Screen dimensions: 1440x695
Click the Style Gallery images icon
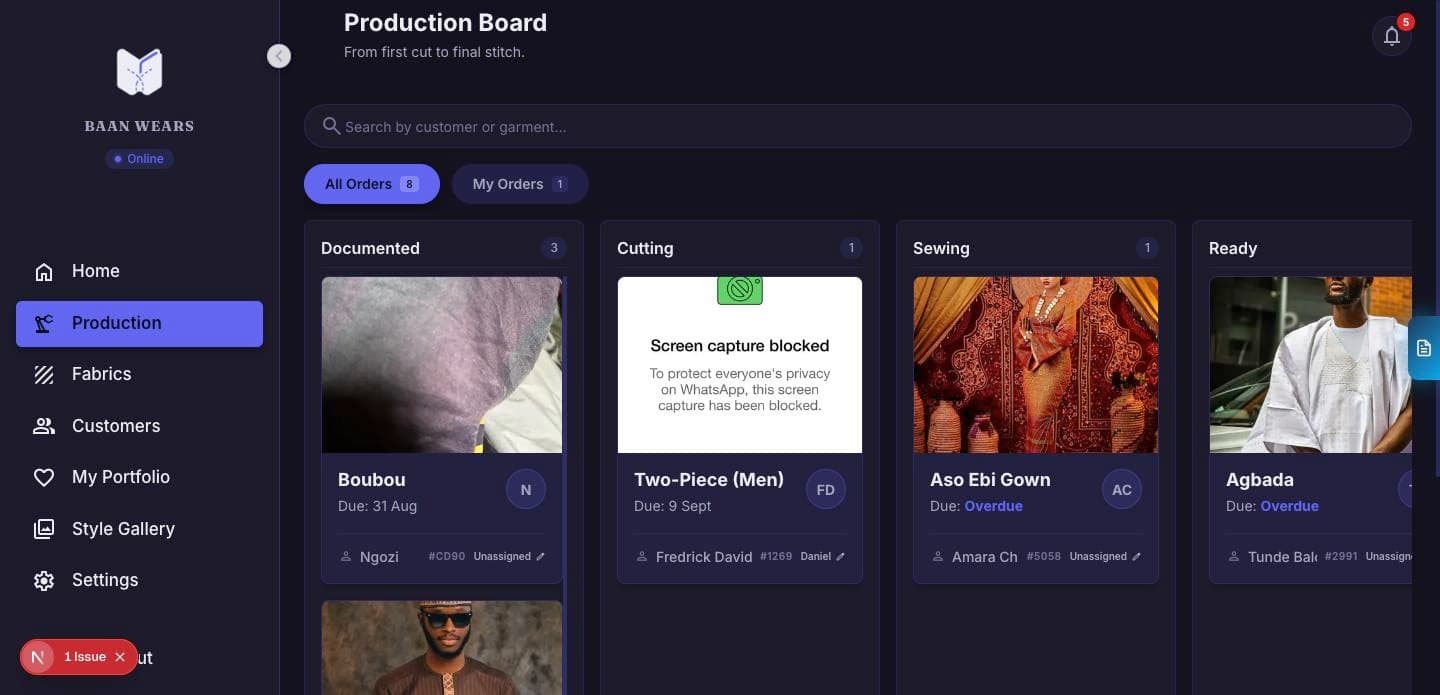44,529
